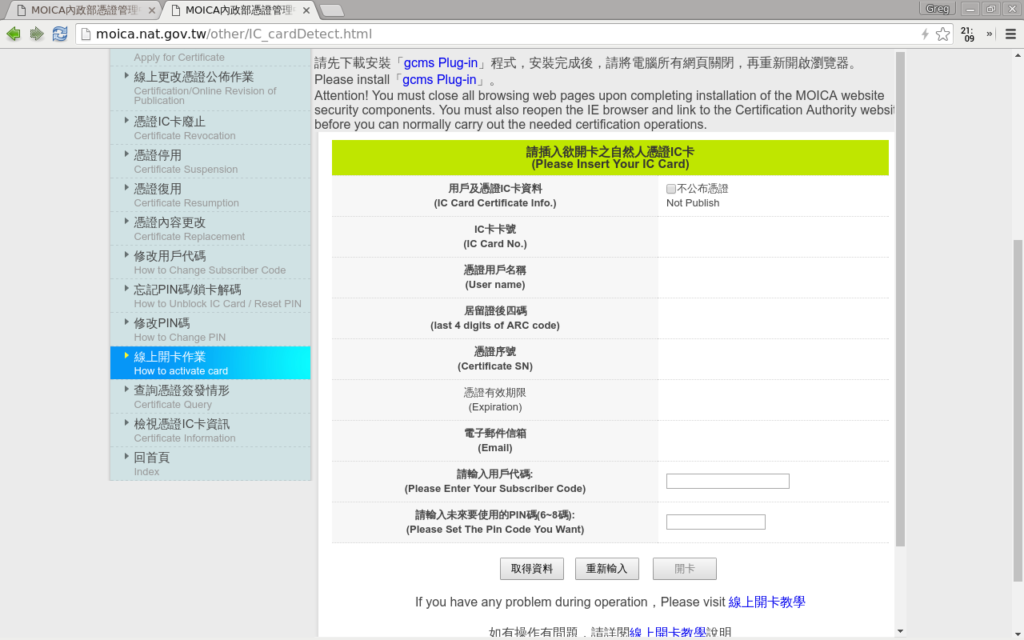Click the last 4 digits of ARC code label
1024x640 pixels.
[495, 325]
